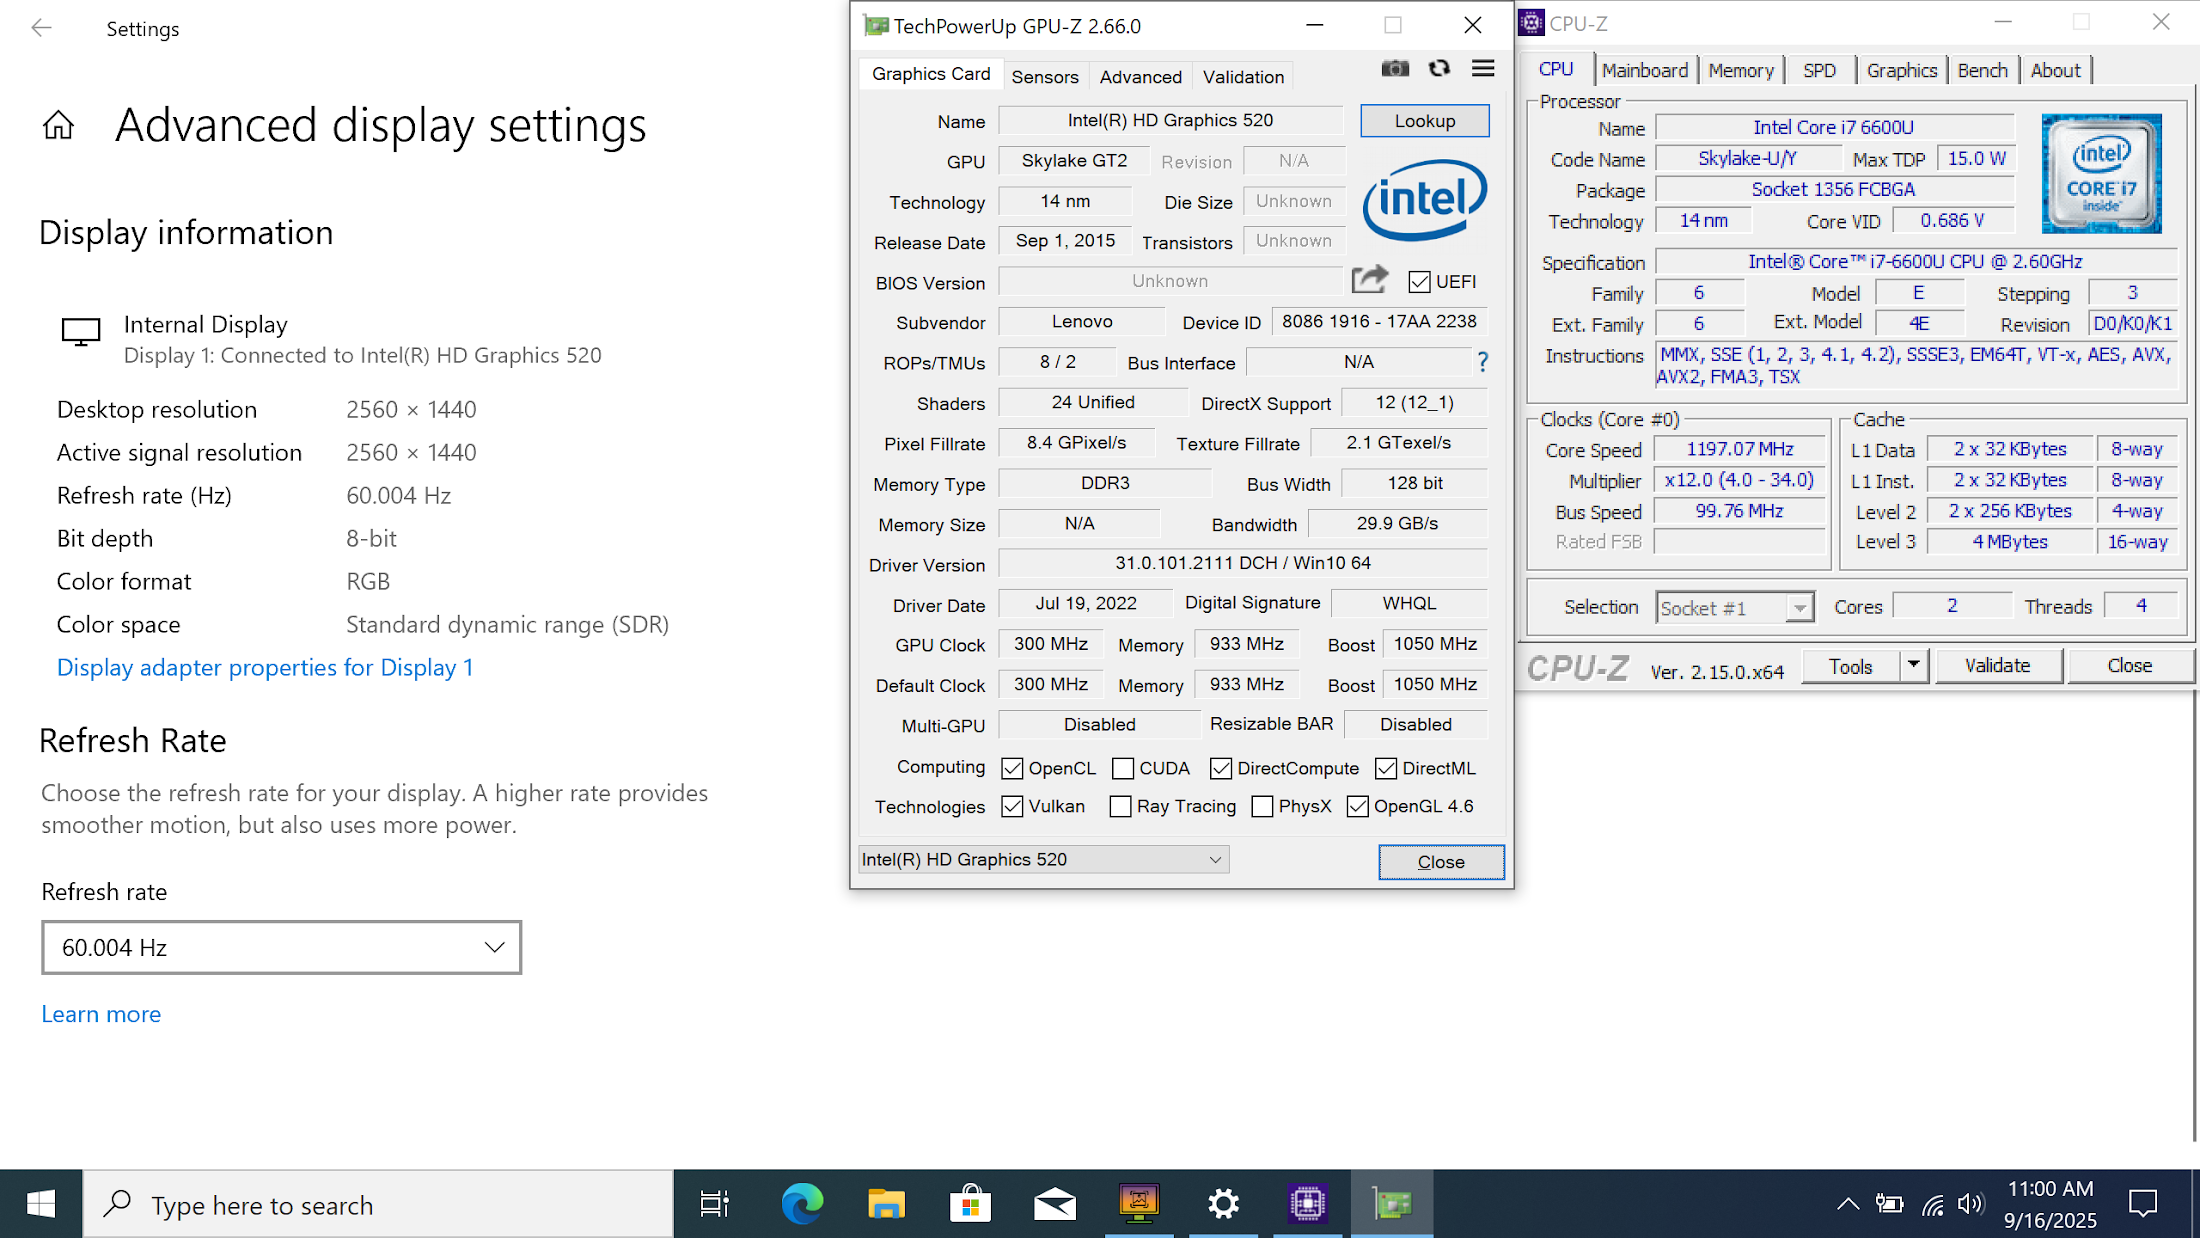Switch to the Advanced tab in GPU-Z
Image resolution: width=2200 pixels, height=1238 pixels.
pyautogui.click(x=1140, y=77)
